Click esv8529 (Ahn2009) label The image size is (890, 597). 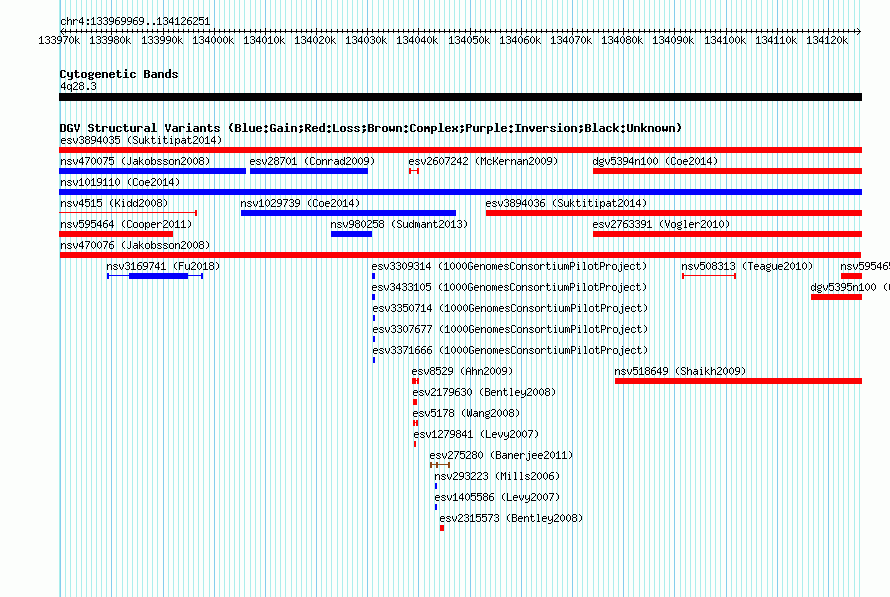coord(462,371)
